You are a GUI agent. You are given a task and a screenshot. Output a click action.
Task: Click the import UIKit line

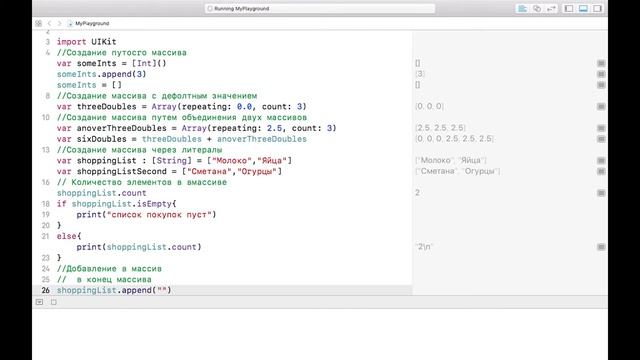[87, 42]
